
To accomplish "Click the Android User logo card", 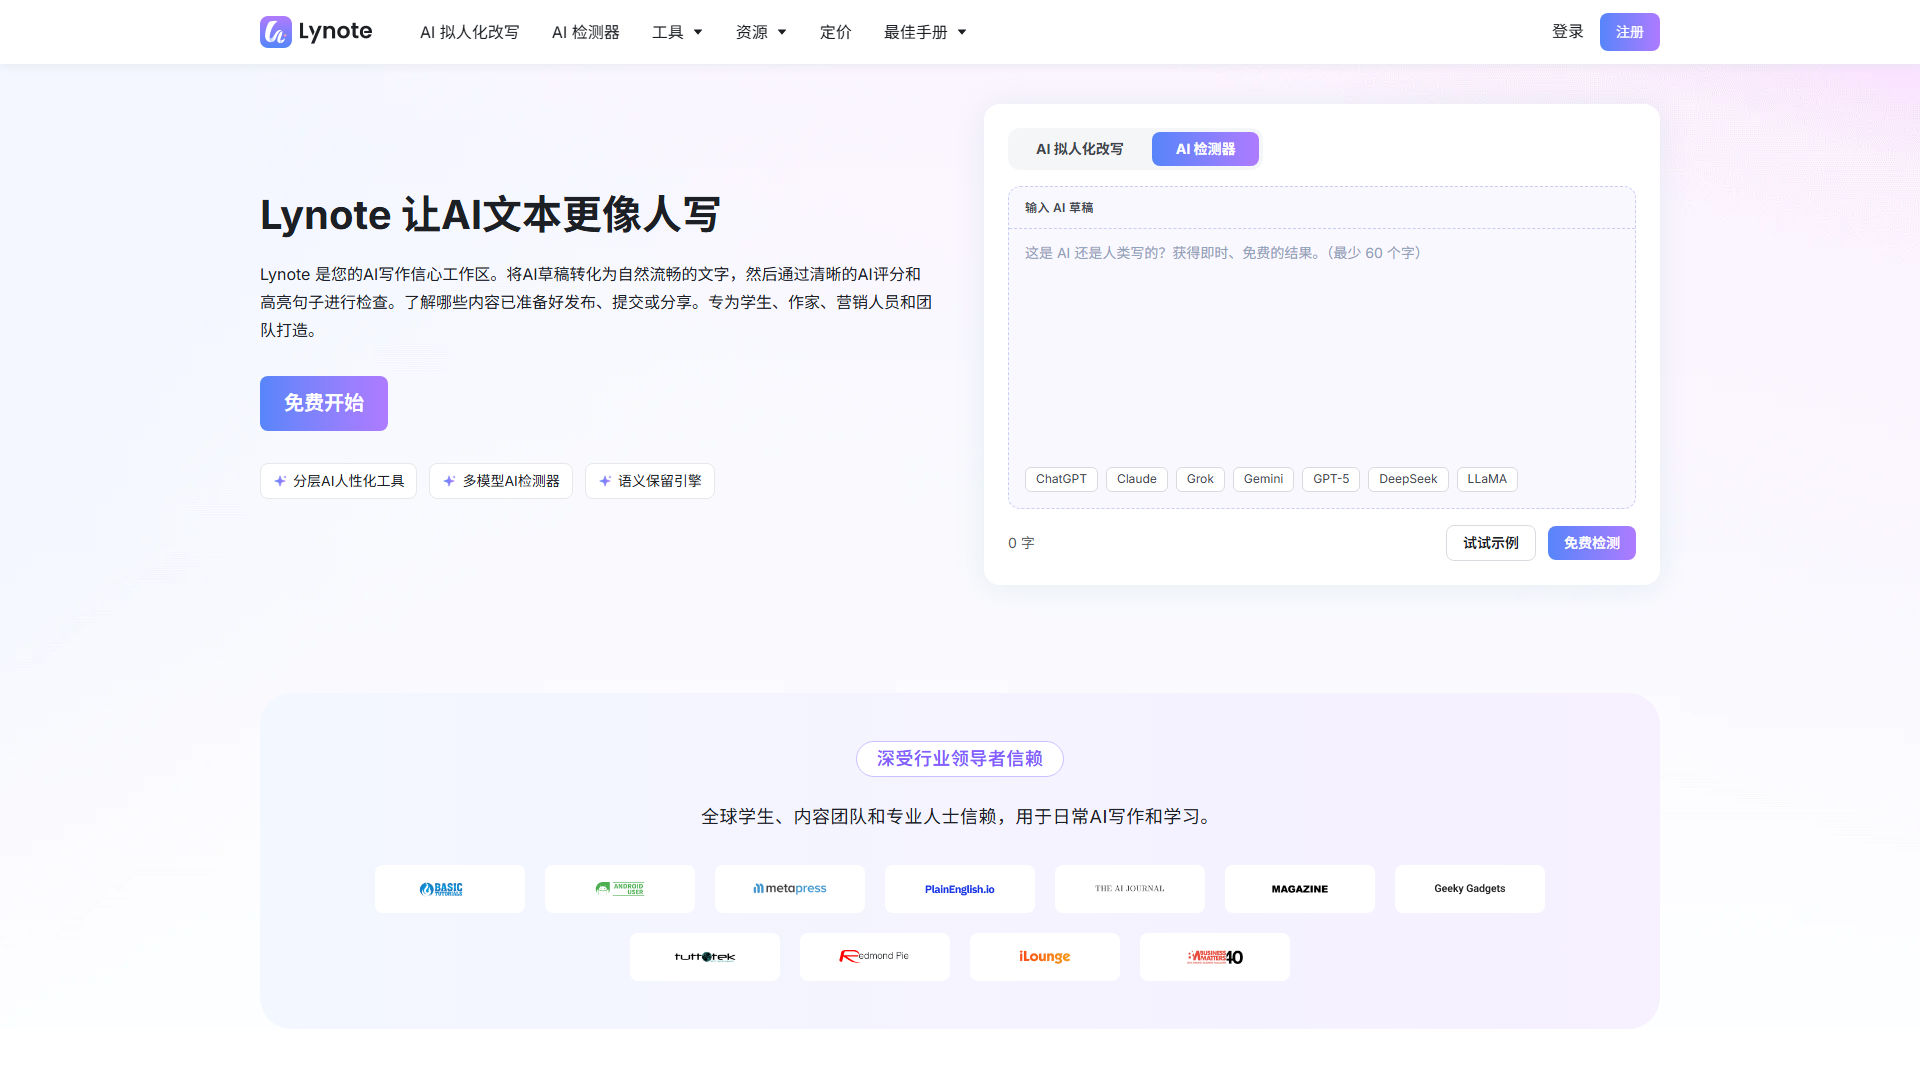I will pos(620,889).
